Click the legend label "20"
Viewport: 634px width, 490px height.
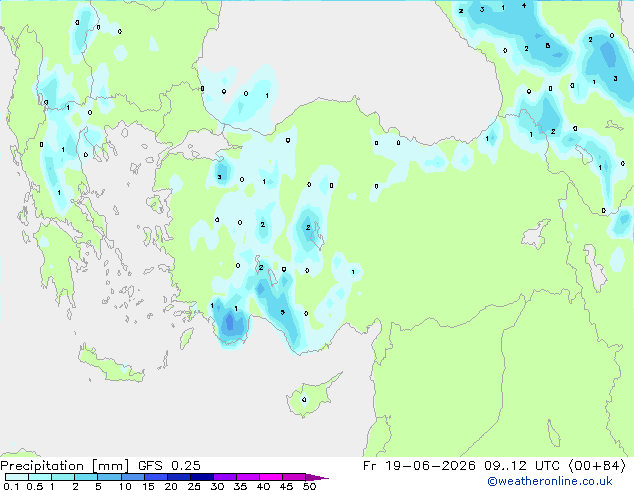pyautogui.click(x=171, y=486)
